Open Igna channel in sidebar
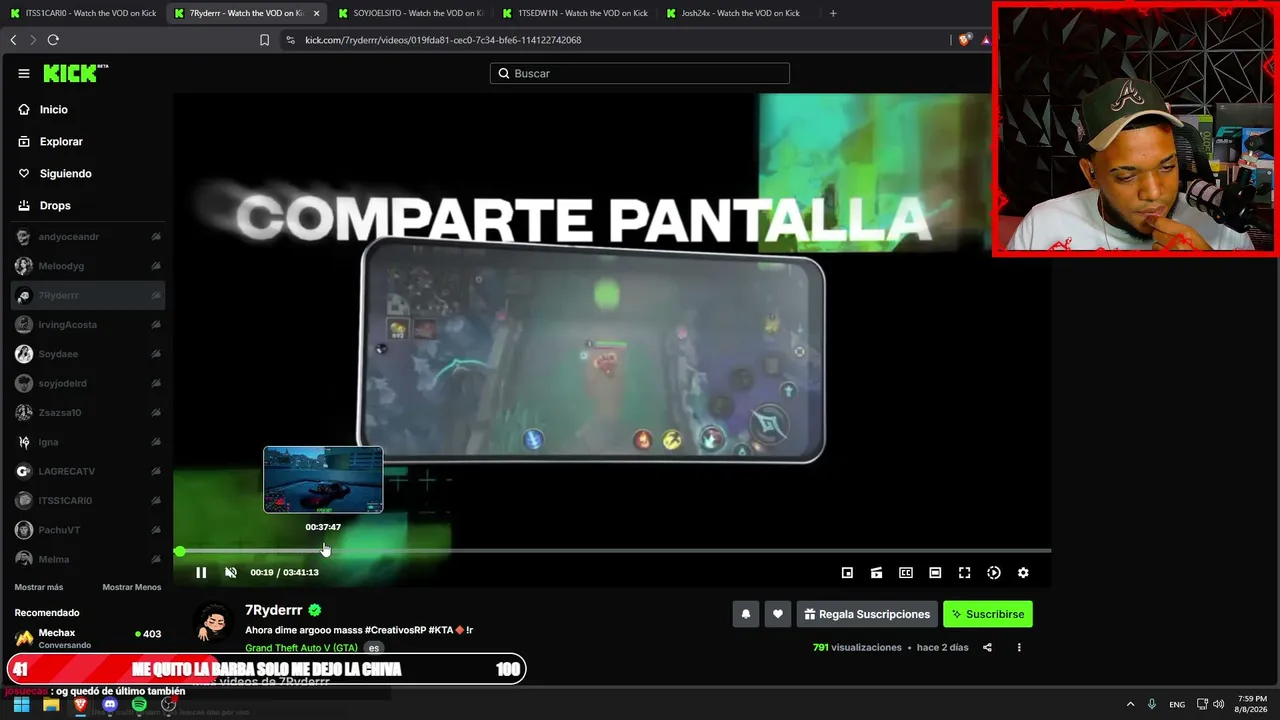 click(x=88, y=442)
